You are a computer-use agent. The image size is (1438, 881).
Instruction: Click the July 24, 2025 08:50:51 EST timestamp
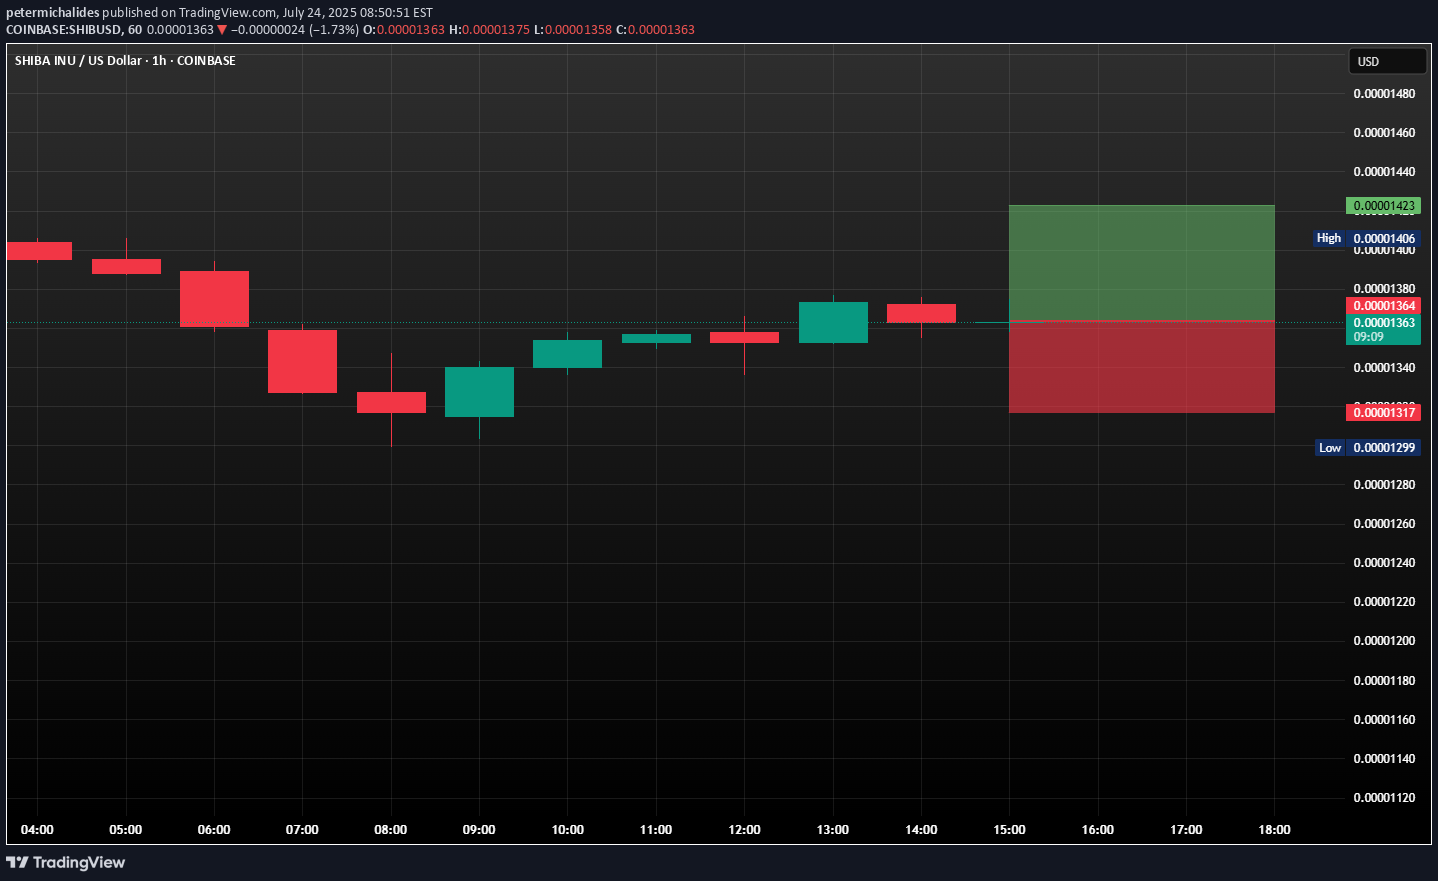tap(358, 13)
